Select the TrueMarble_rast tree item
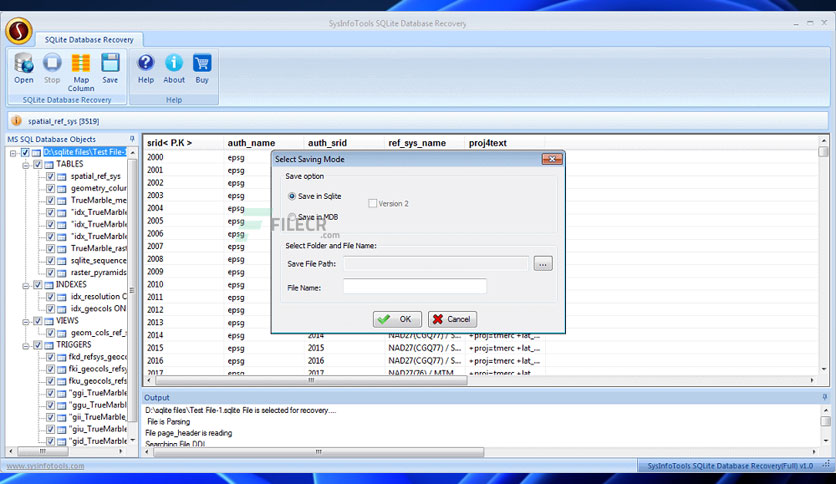Image resolution: width=836 pixels, height=484 pixels. (x=99, y=248)
